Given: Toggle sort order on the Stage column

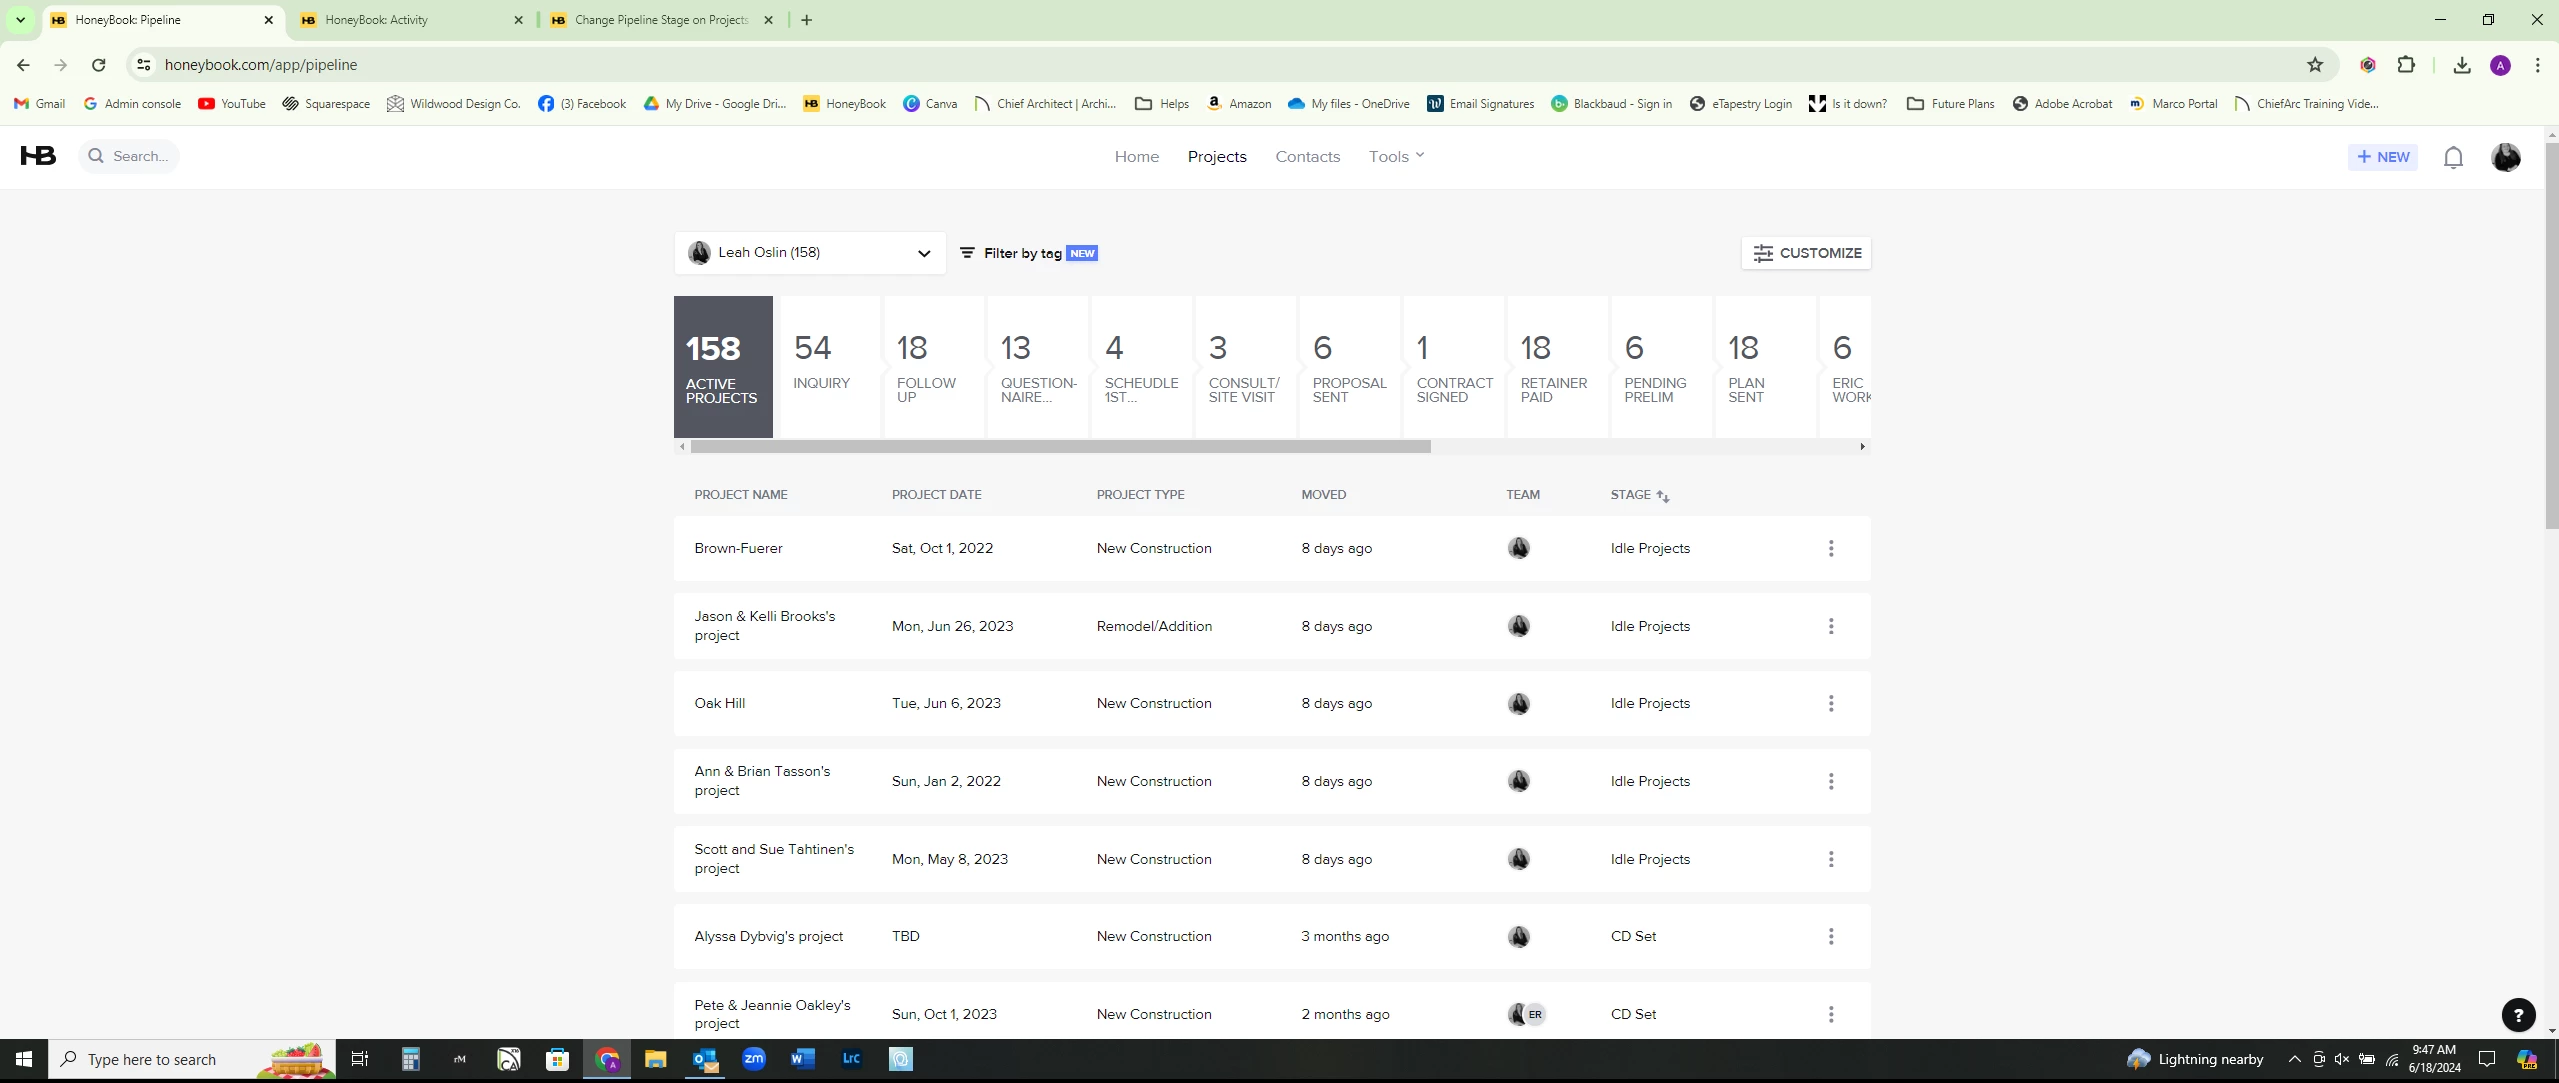Looking at the screenshot, I should [1663, 496].
